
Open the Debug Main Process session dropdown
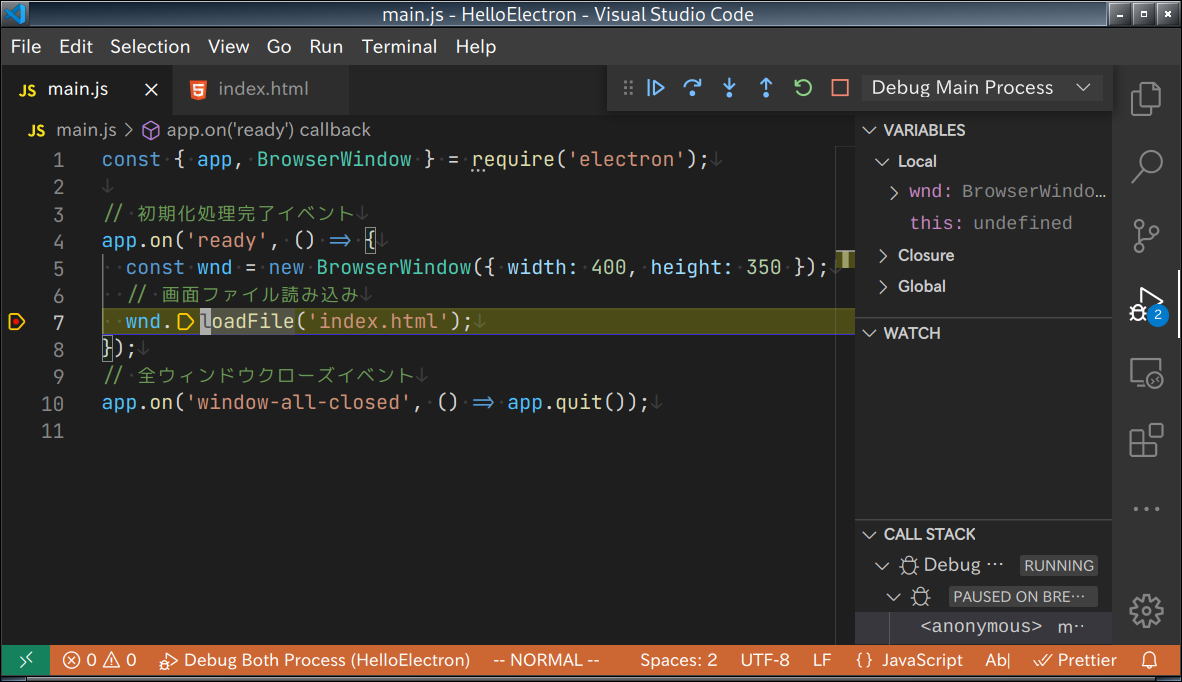[x=981, y=88]
